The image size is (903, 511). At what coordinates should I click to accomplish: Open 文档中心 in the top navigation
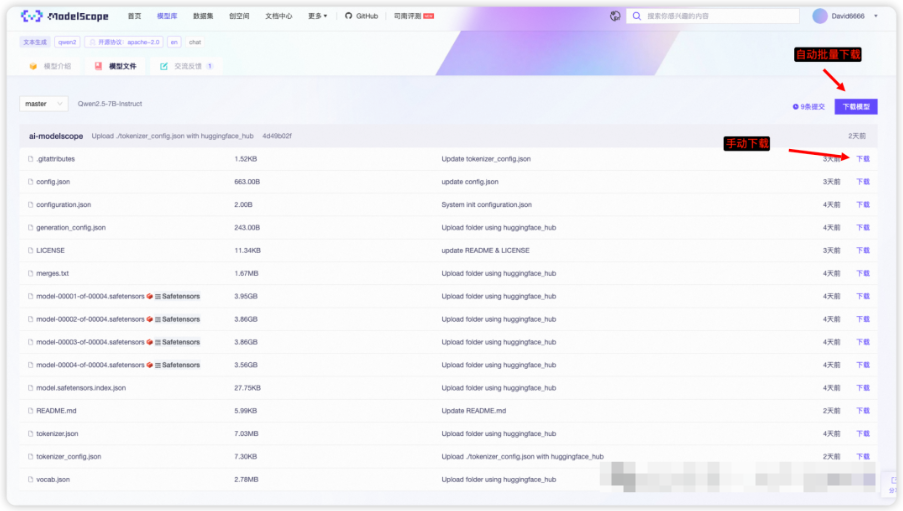[x=279, y=16]
